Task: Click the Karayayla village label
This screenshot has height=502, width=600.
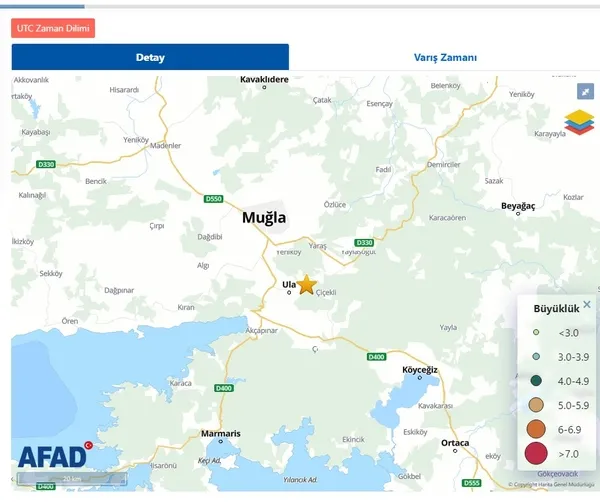Action: tap(550, 134)
